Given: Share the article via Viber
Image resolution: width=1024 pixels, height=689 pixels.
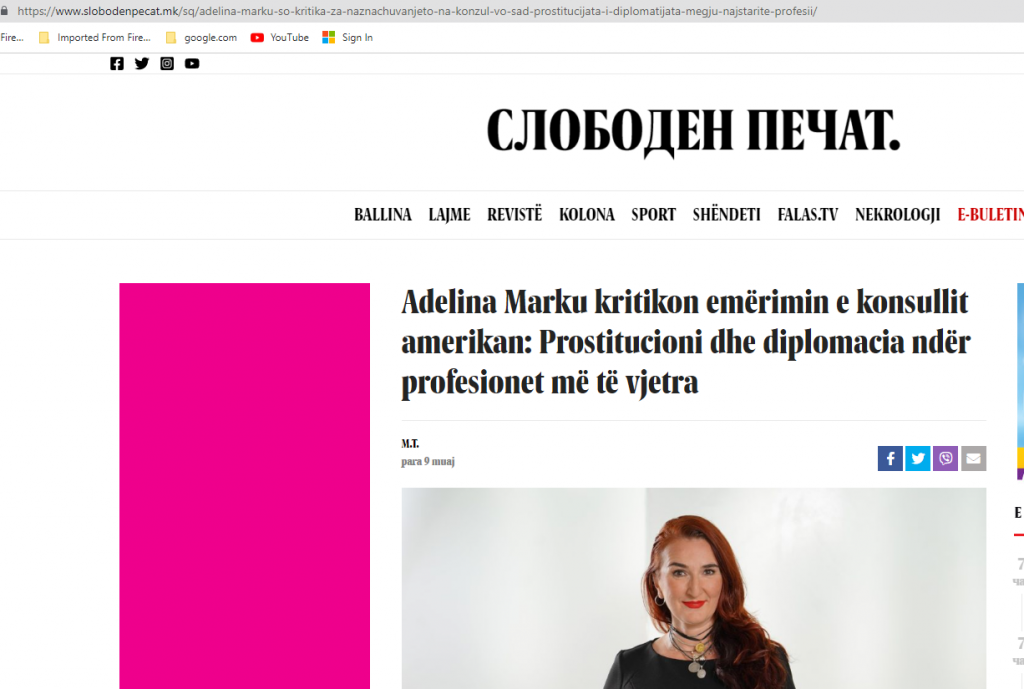Looking at the screenshot, I should (x=945, y=458).
